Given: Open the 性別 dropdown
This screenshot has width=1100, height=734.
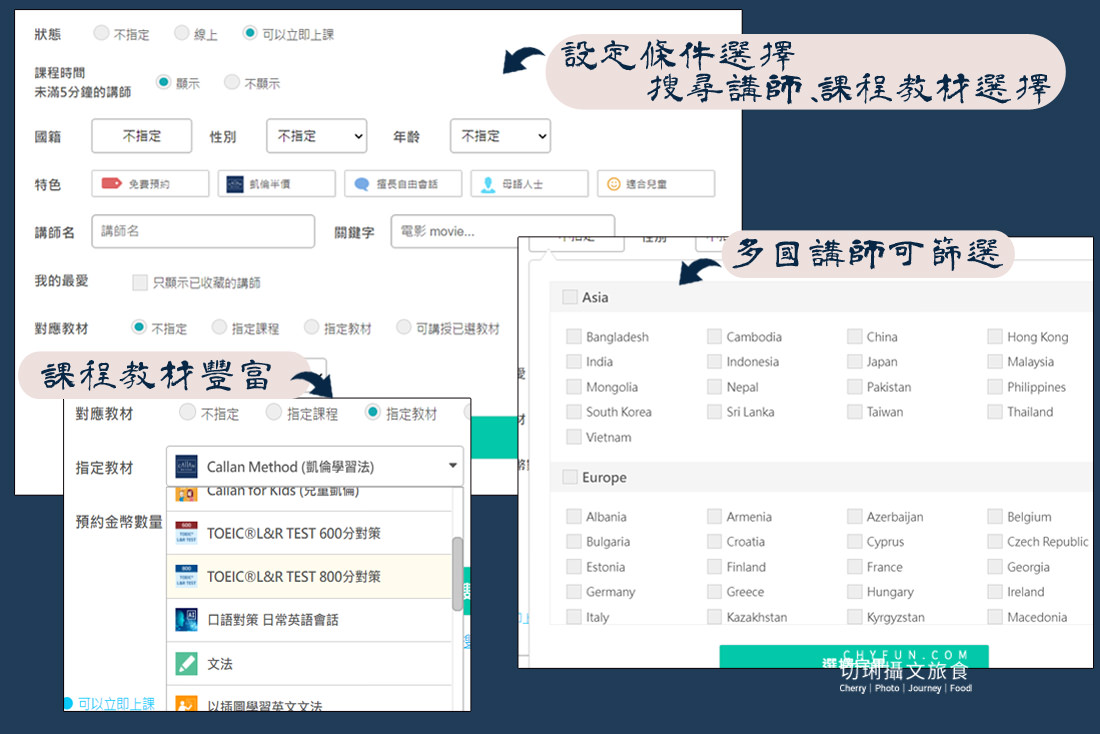Looking at the screenshot, I should click(316, 136).
